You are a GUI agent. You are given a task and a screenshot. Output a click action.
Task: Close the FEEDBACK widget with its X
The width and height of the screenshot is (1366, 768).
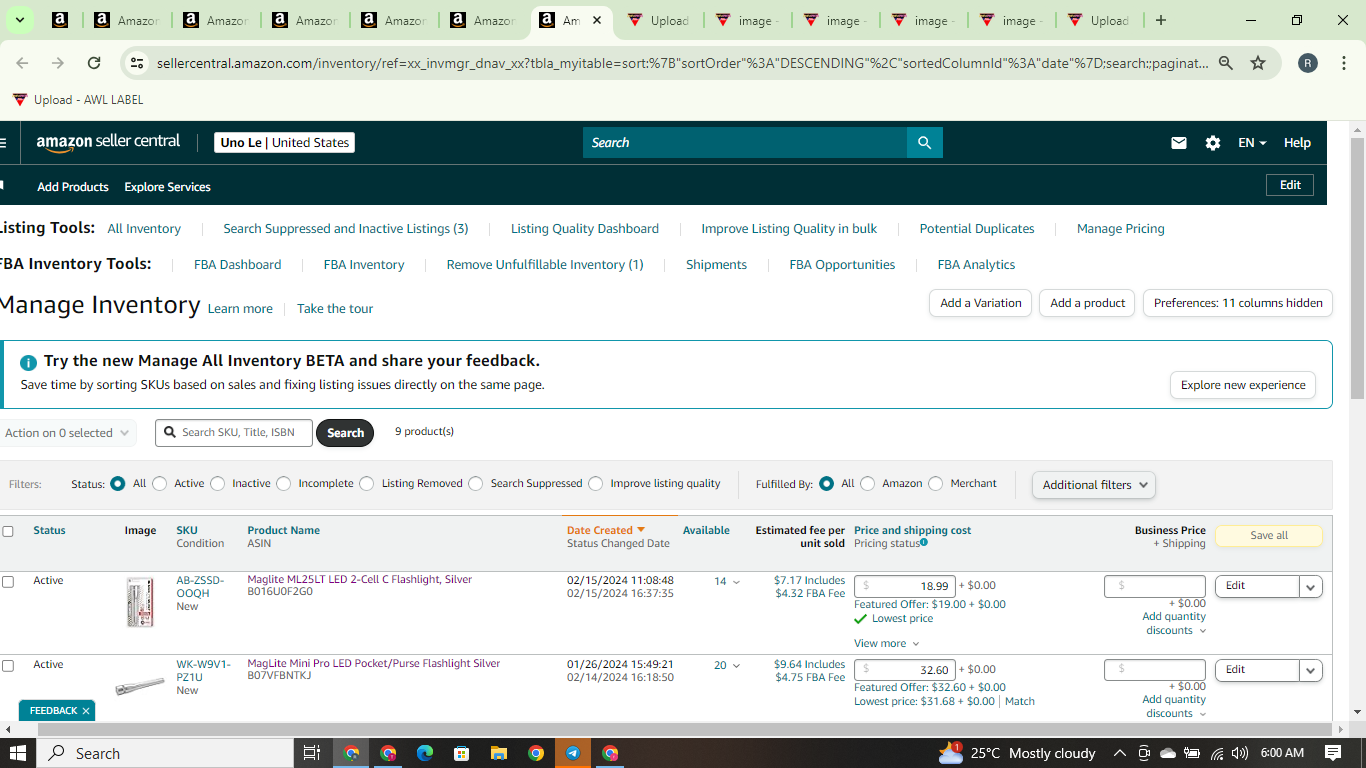[86, 711]
